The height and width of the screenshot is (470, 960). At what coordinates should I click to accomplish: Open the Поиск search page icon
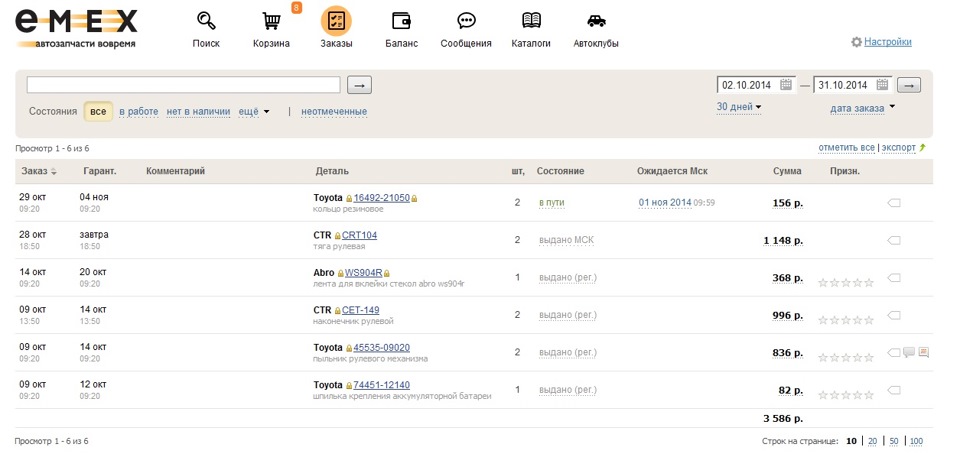(x=206, y=22)
